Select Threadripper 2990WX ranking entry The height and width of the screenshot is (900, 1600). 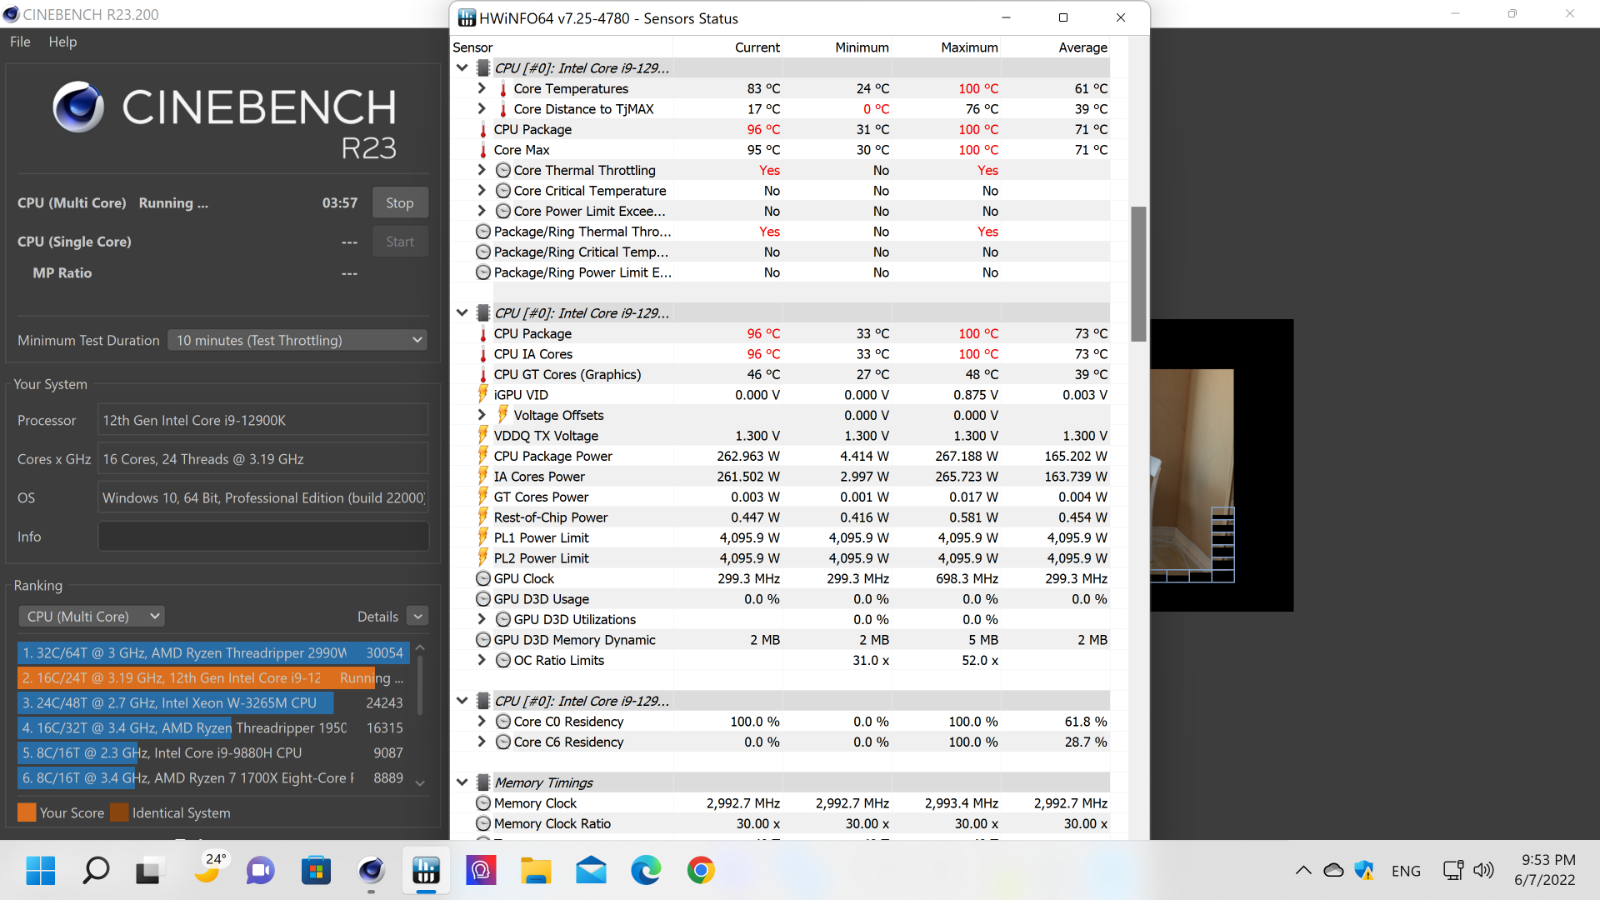[x=213, y=653]
